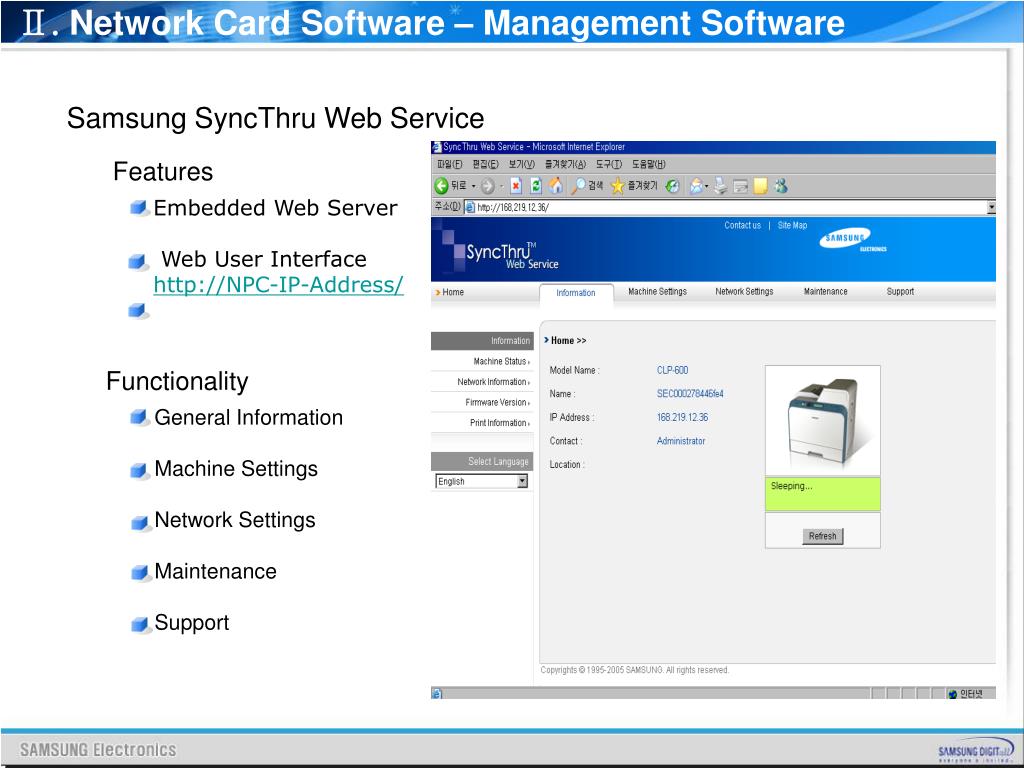Switch to the Support tab
This screenshot has width=1024, height=768.
[900, 292]
